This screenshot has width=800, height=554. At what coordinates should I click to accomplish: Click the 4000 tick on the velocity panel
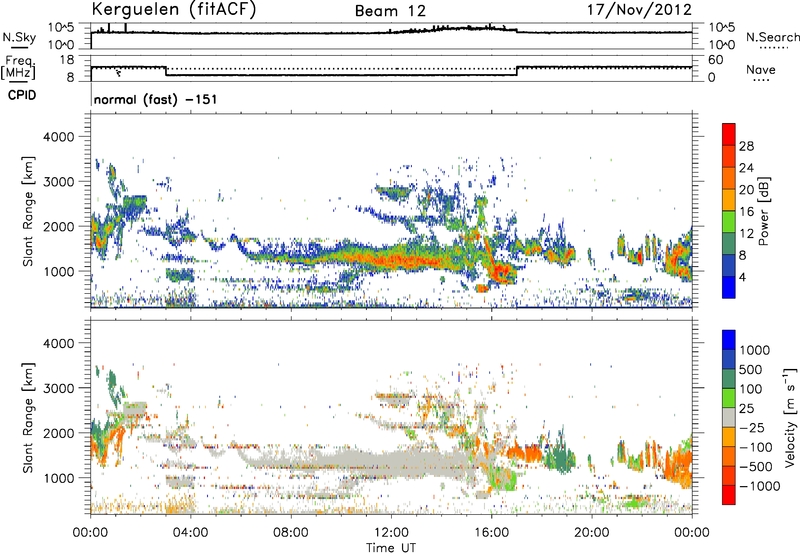pyautogui.click(x=58, y=343)
